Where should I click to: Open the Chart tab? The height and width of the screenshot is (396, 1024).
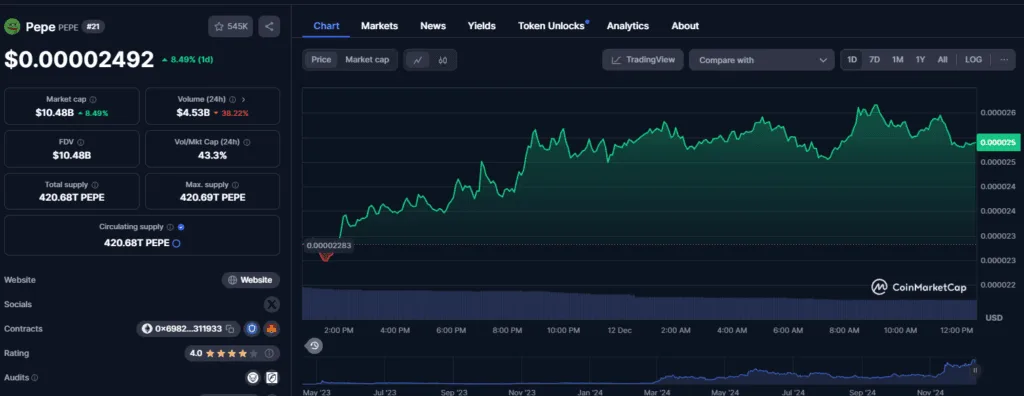pyautogui.click(x=327, y=26)
